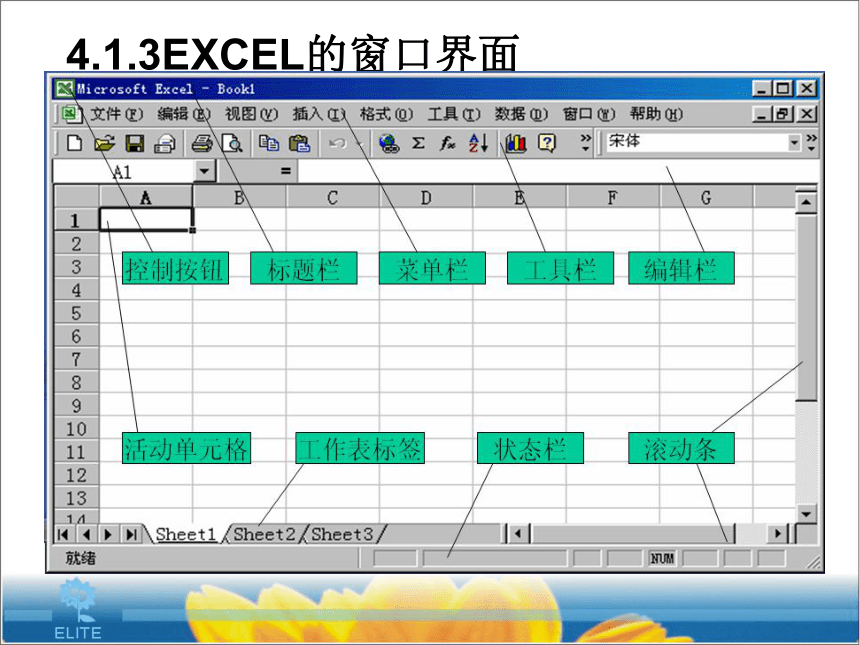Expand more formatting toolbar buttons chevron
The height and width of the screenshot is (645, 860).
(811, 143)
